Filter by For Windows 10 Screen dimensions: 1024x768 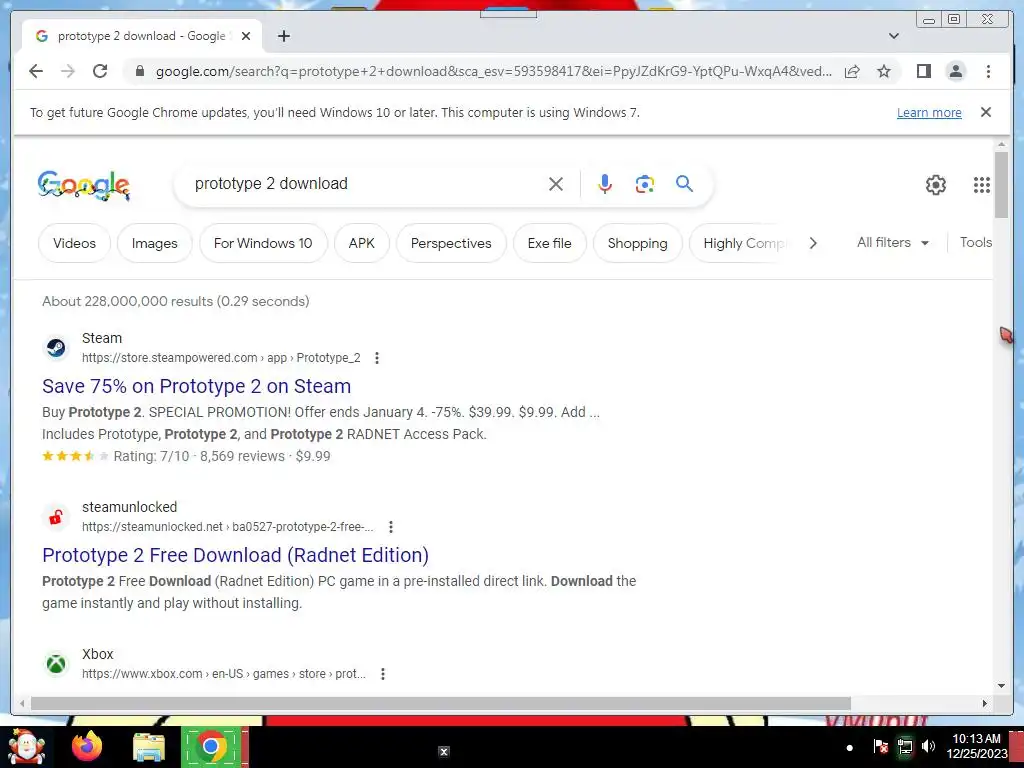click(x=263, y=243)
